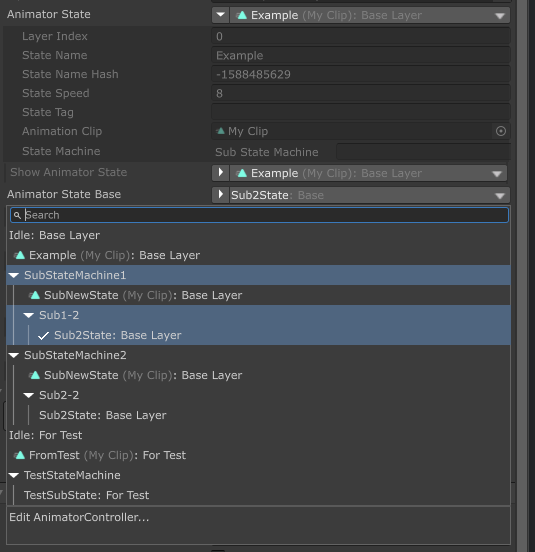The height and width of the screenshot is (552, 535).
Task: Open the Sub2State Base dropdown
Action: pyautogui.click(x=370, y=195)
